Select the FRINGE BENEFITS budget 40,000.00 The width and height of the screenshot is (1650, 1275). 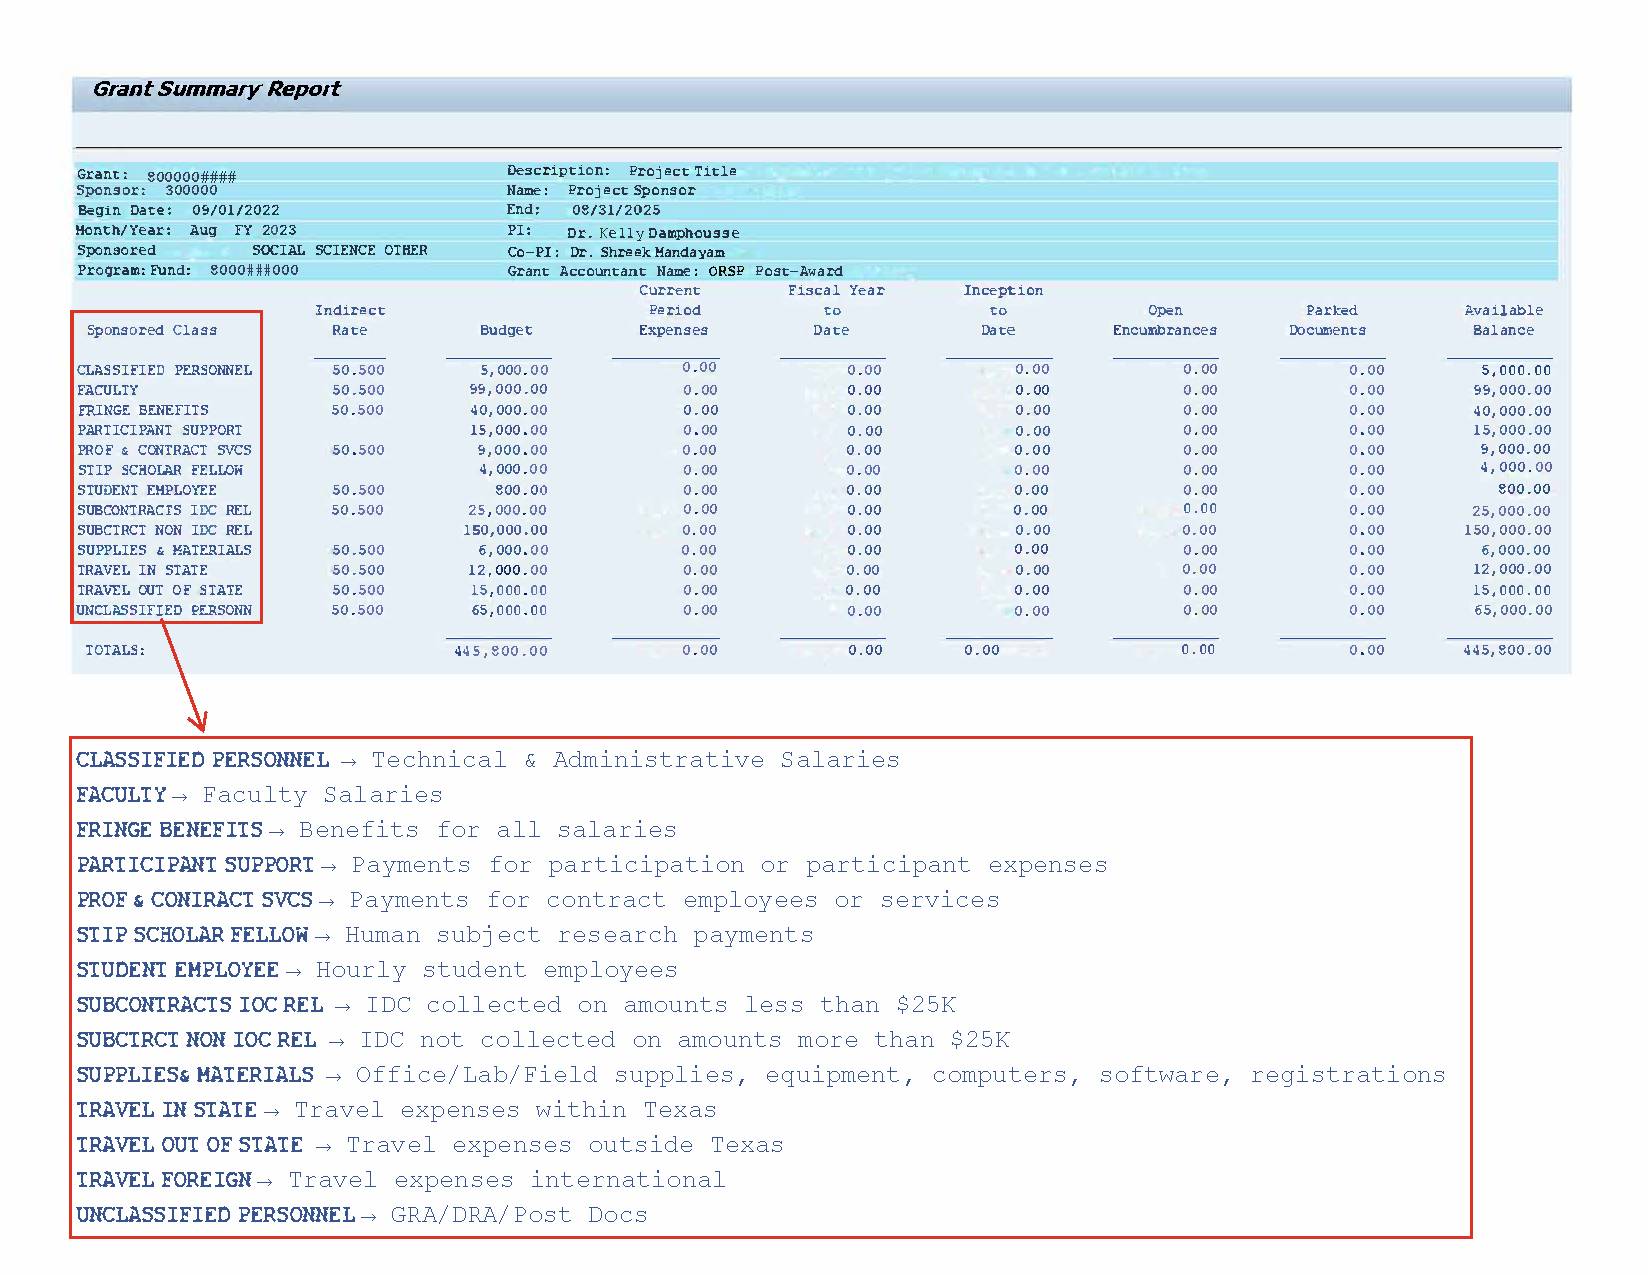point(509,410)
